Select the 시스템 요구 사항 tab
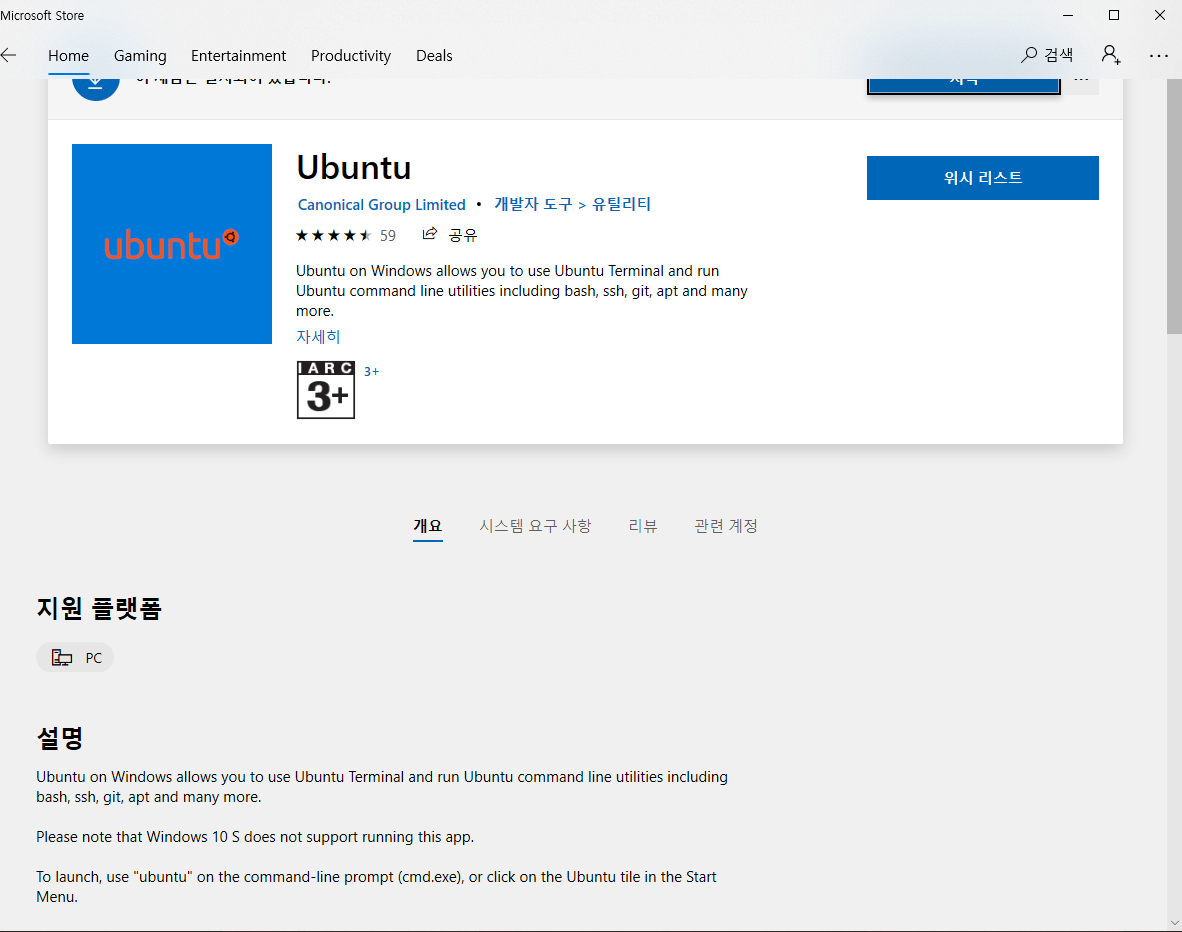The image size is (1182, 932). pos(535,526)
